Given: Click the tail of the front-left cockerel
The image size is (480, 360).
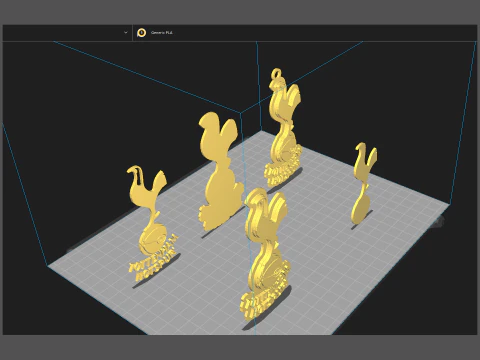Looking at the screenshot, I should pyautogui.click(x=159, y=183).
